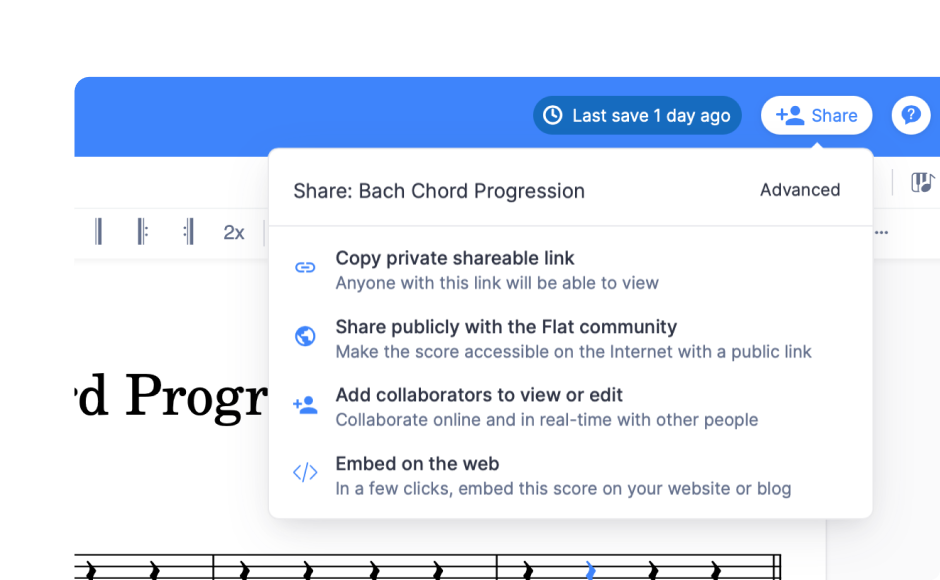Open help via the question mark icon
This screenshot has height=580, width=940.
[910, 115]
